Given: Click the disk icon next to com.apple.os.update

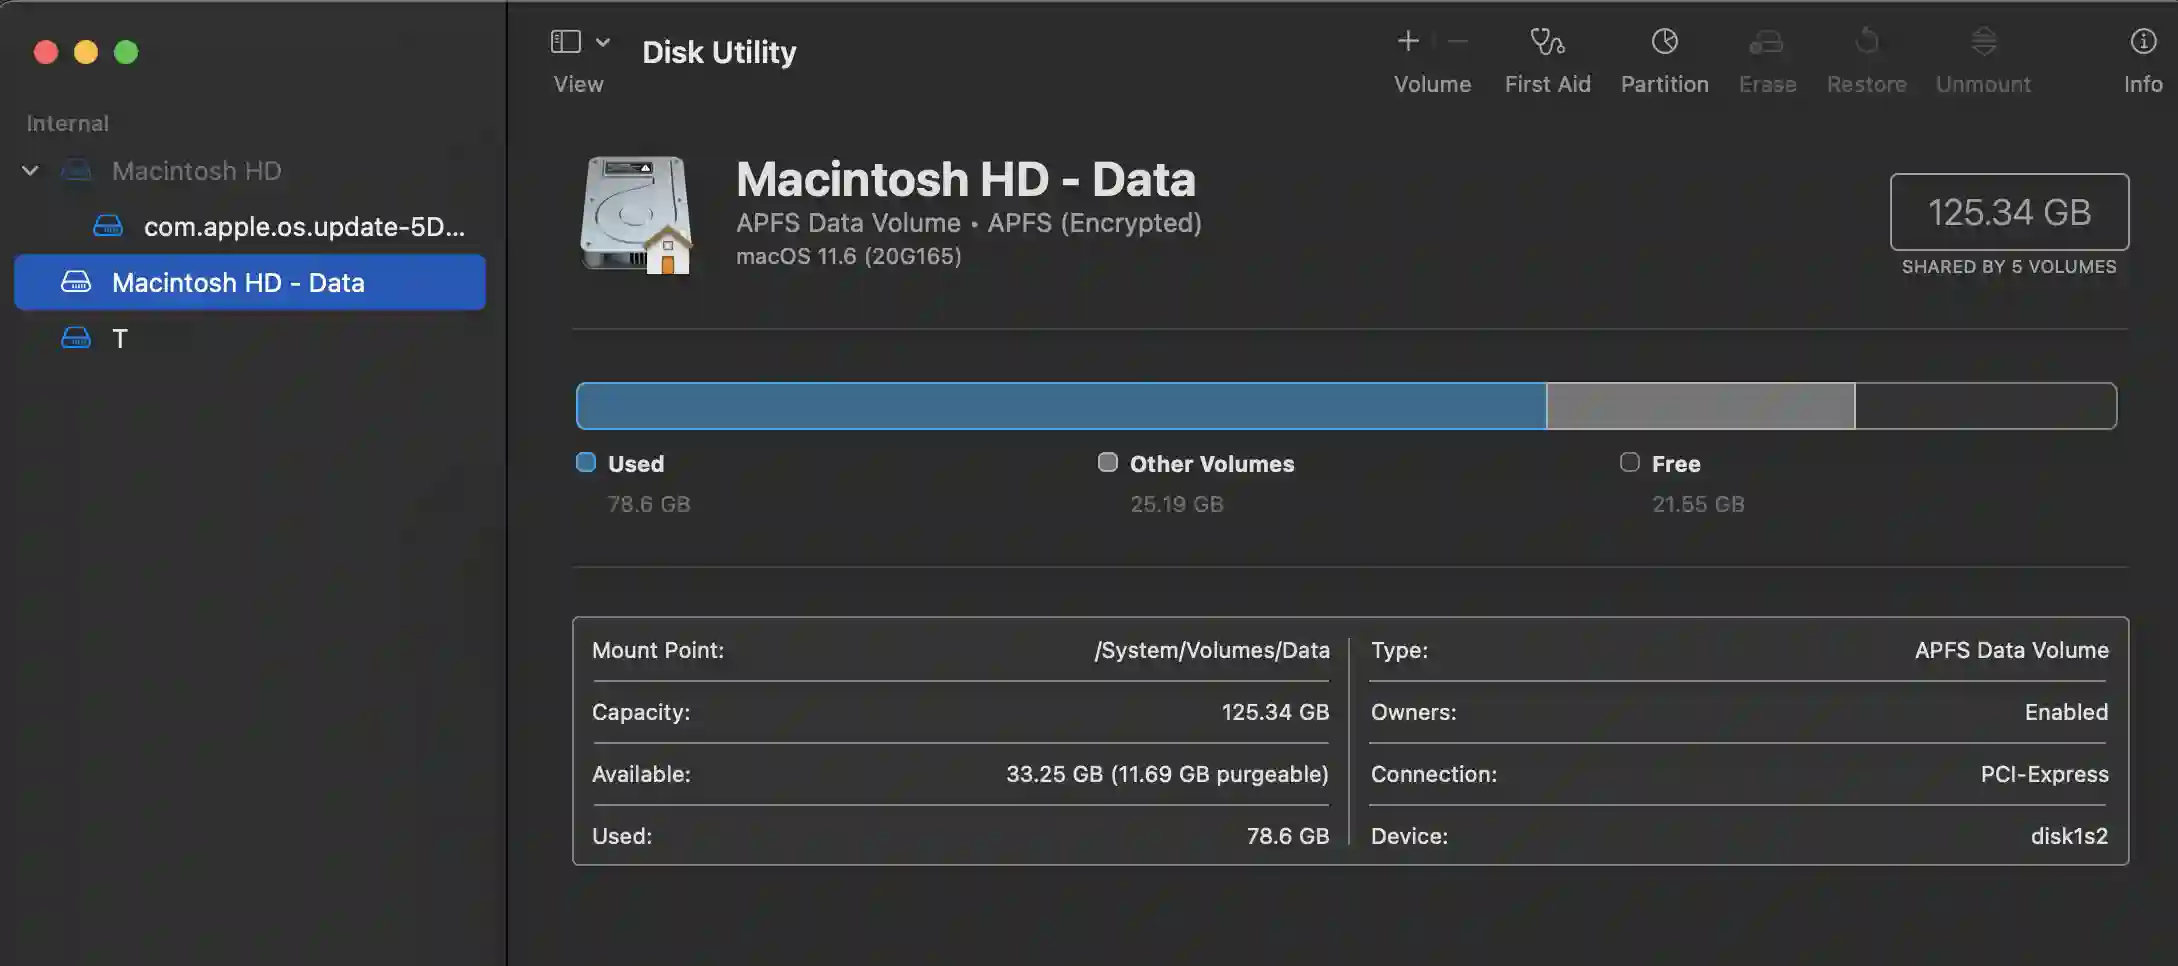Looking at the screenshot, I should tap(108, 226).
